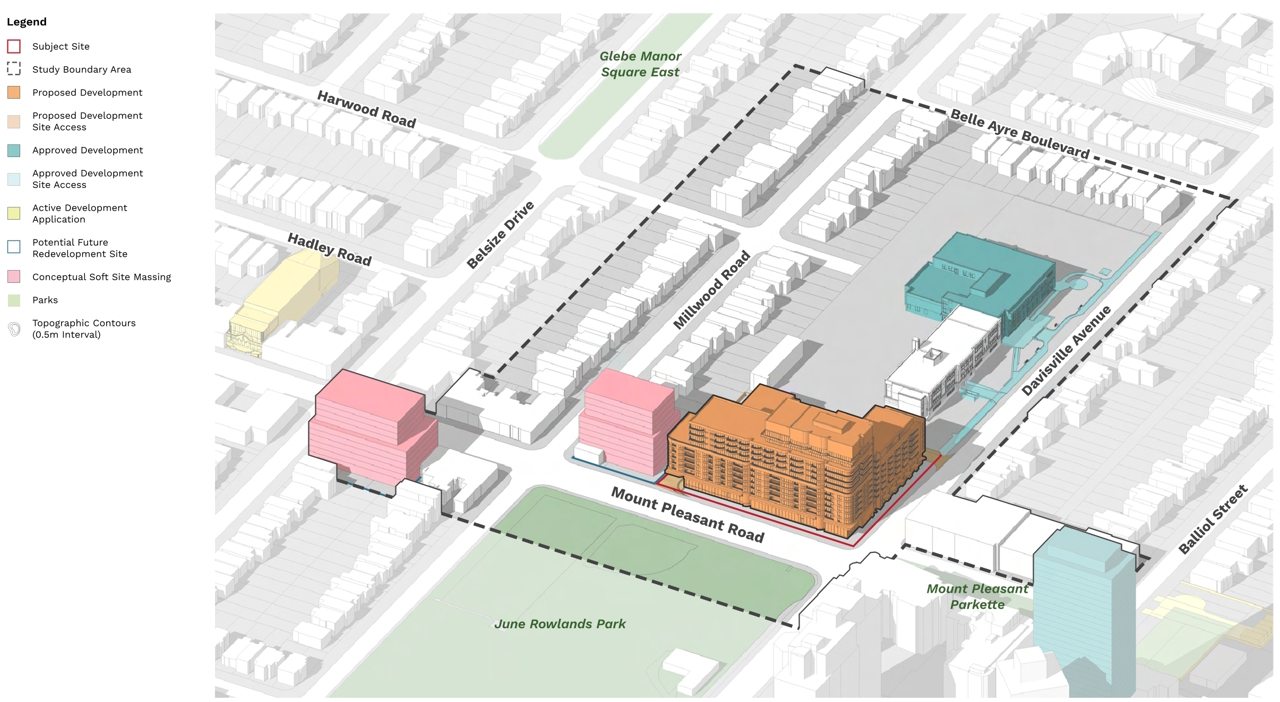Click the Mount Pleasant Road label
The width and height of the screenshot is (1280, 702).
[687, 515]
